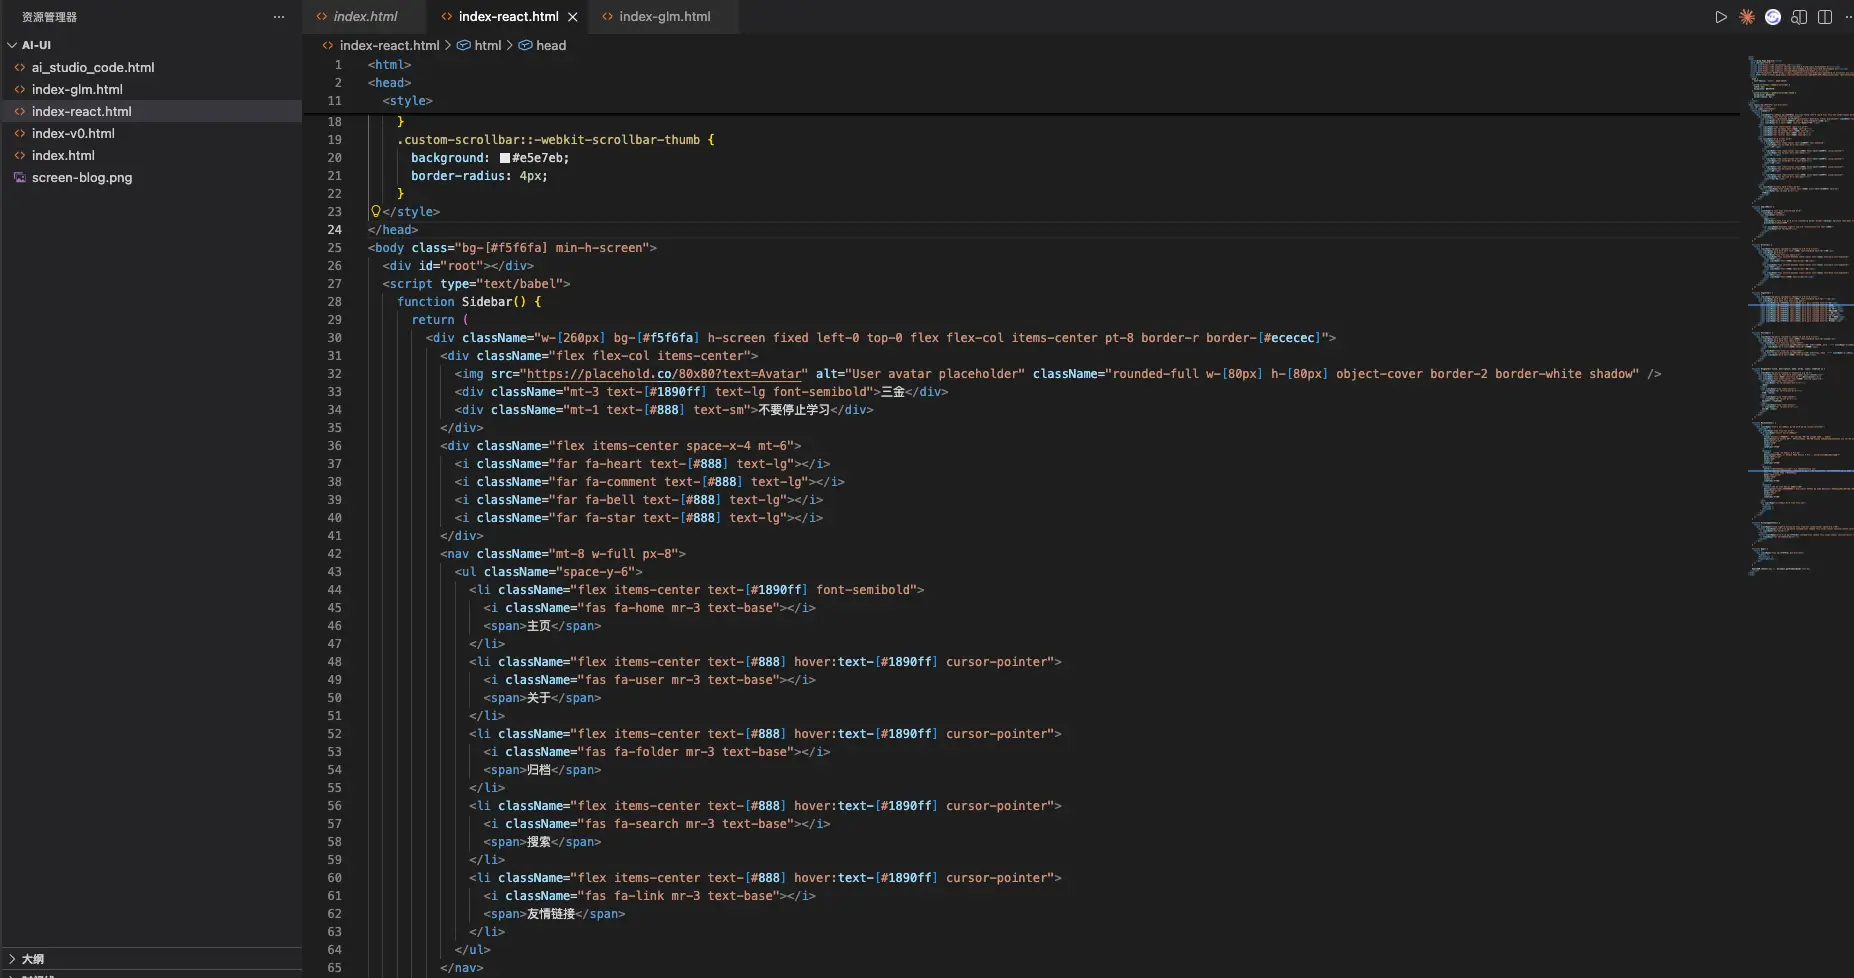
Task: Switch to the index.html tab
Action: [x=365, y=17]
